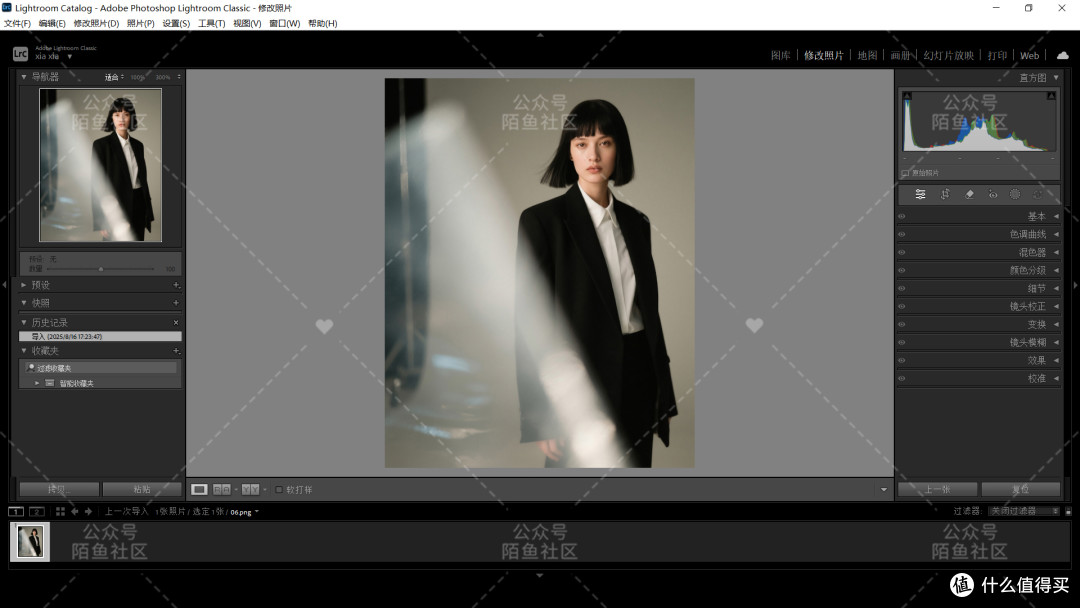1080x608 pixels.
Task: Open the cloud sync status icon
Action: point(1063,55)
